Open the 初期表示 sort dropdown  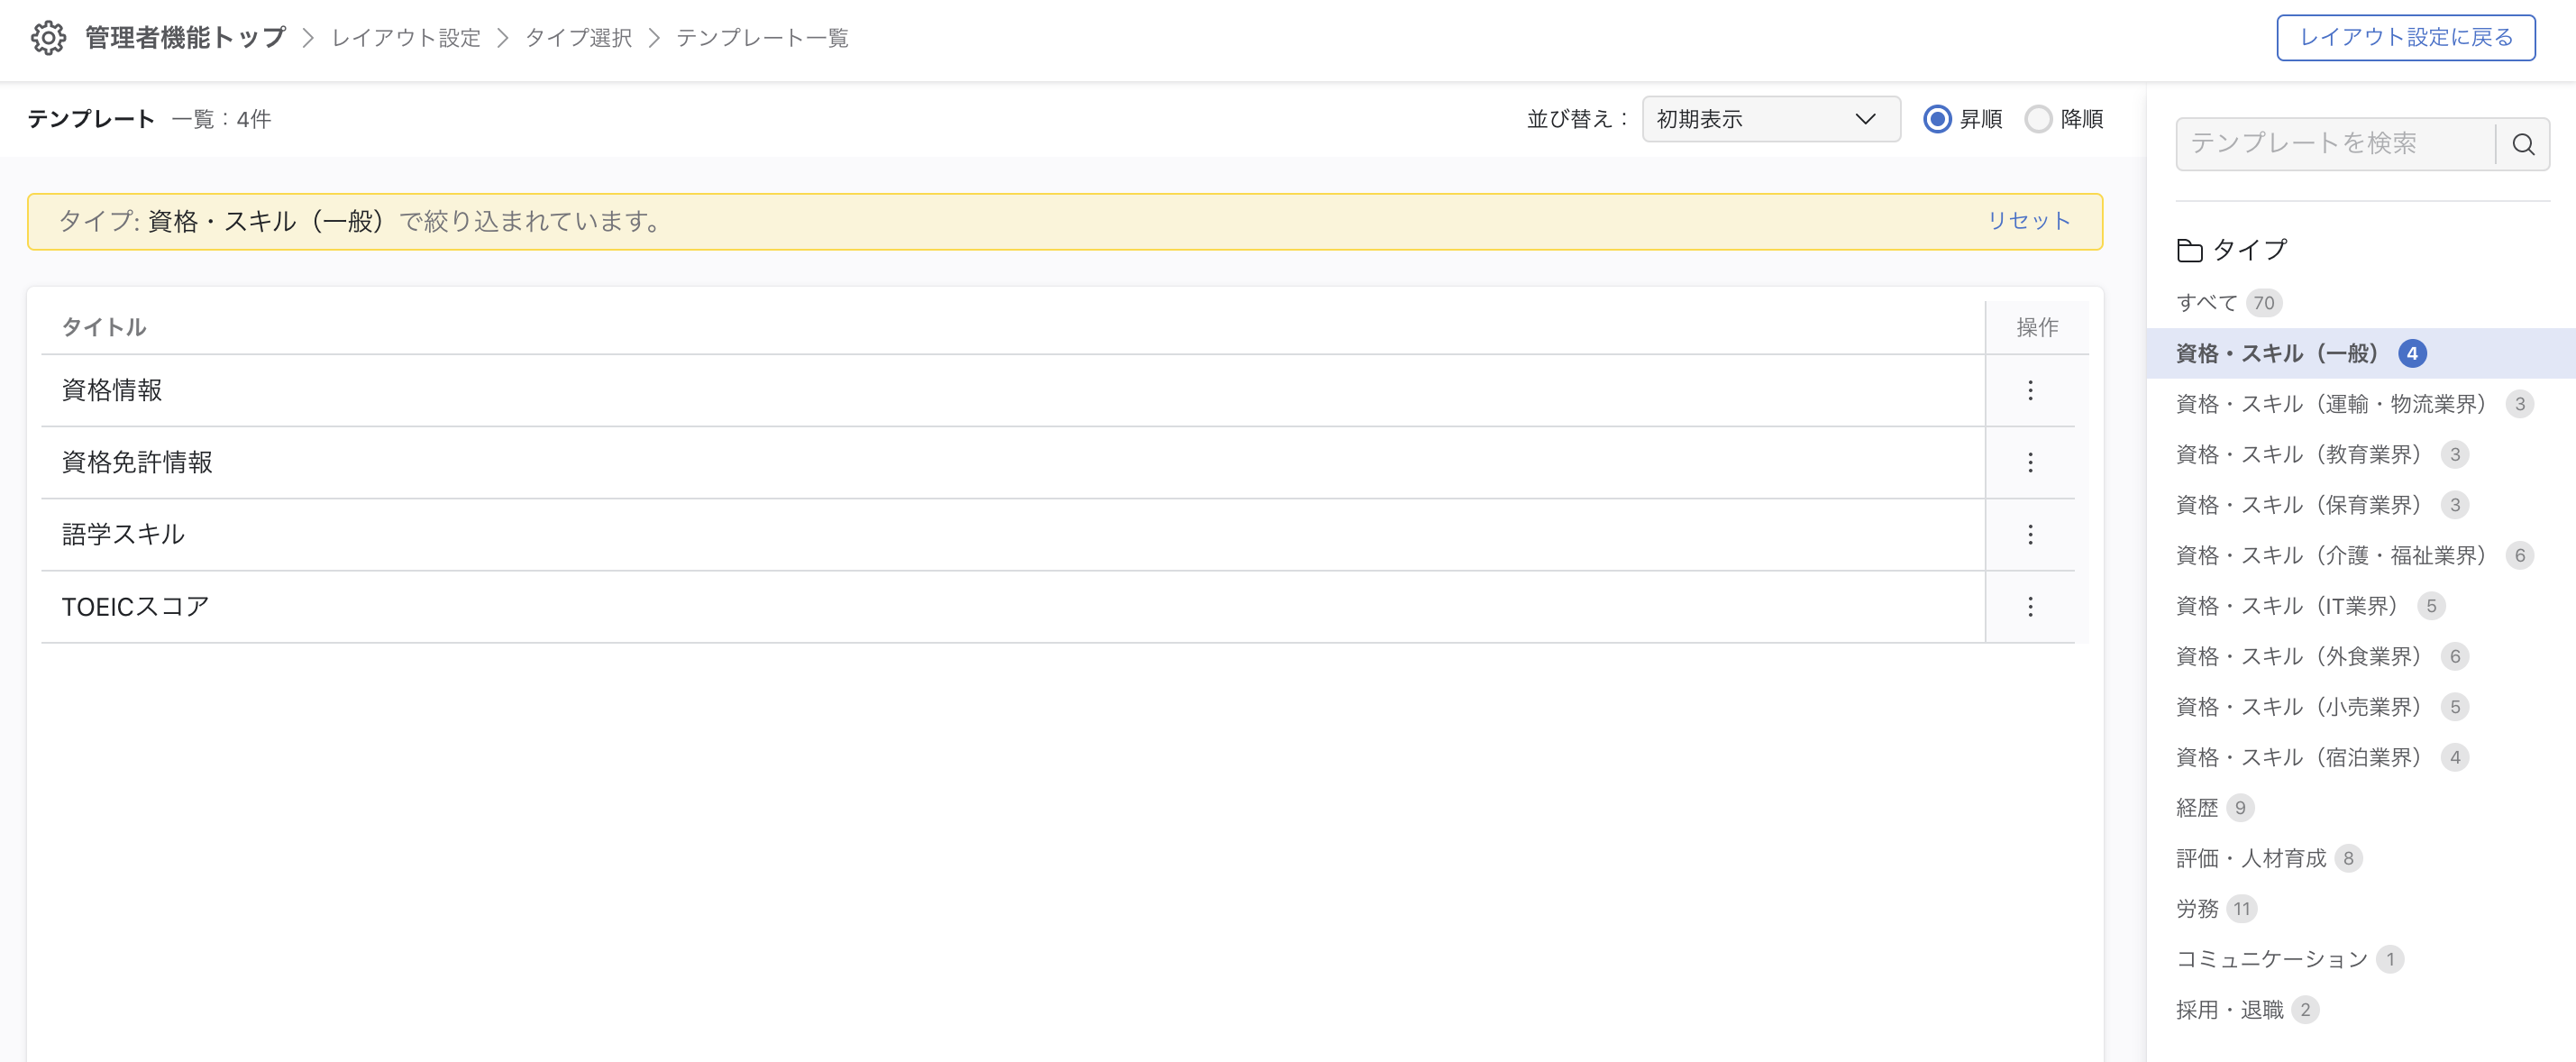[1770, 119]
